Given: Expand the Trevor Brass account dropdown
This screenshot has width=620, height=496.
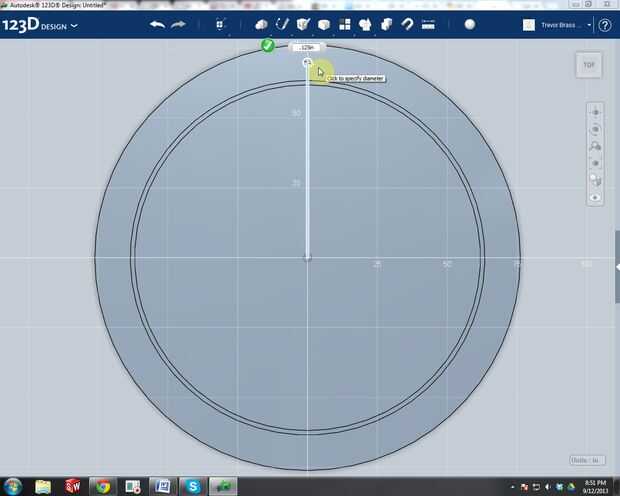Looking at the screenshot, I should pyautogui.click(x=589, y=25).
